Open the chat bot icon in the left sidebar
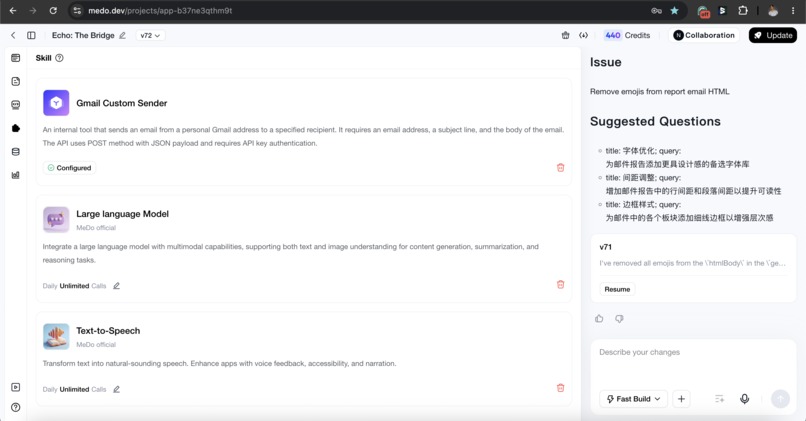Screen dimensions: 806x421 pyautogui.click(x=15, y=105)
